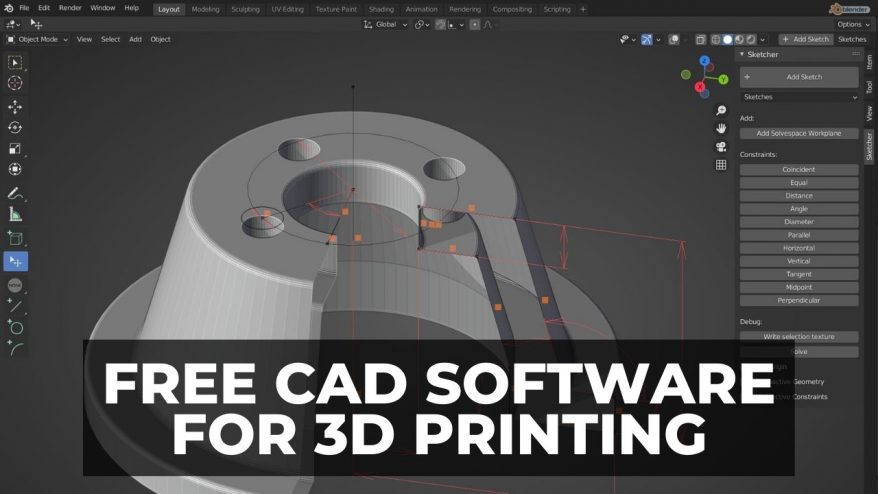Click the Blender logo menu icon
This screenshot has width=878, height=494.
tap(8, 8)
